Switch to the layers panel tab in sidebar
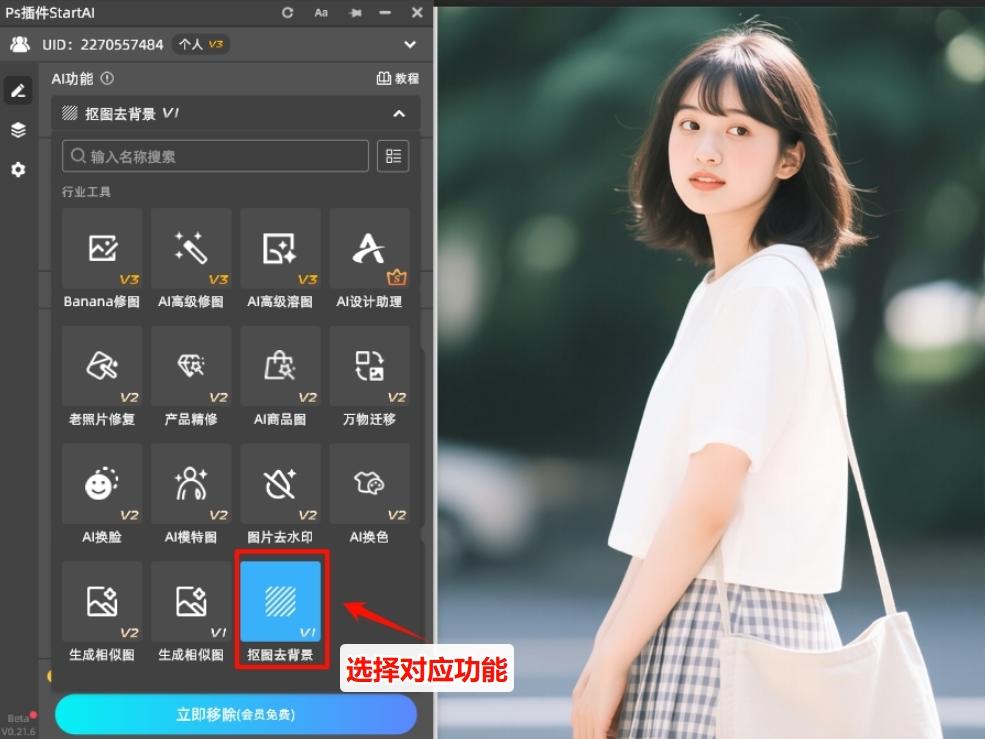The image size is (985, 739). pos(17,129)
